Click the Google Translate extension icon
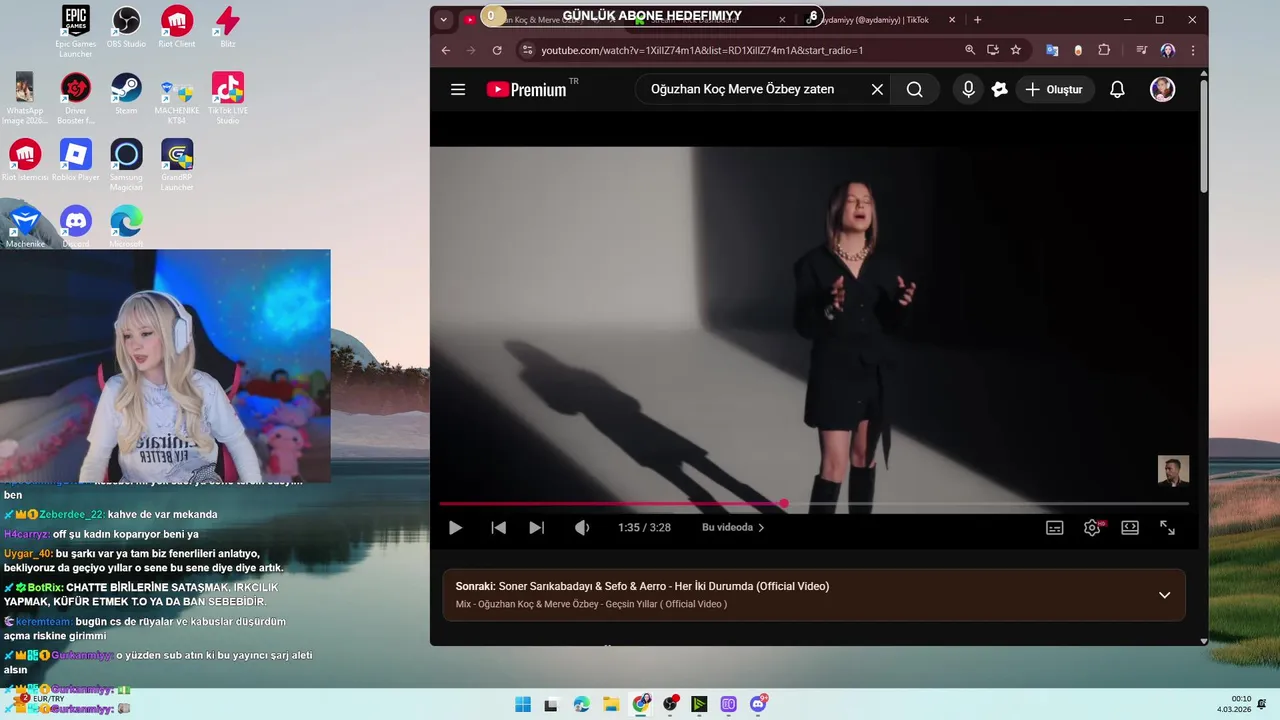Screen dimensions: 1280x720 point(1052,50)
